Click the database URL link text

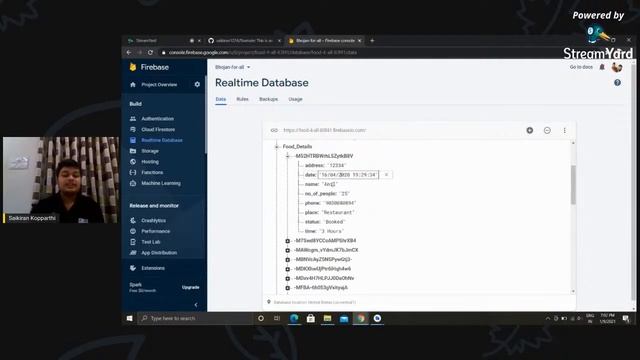click(x=324, y=130)
